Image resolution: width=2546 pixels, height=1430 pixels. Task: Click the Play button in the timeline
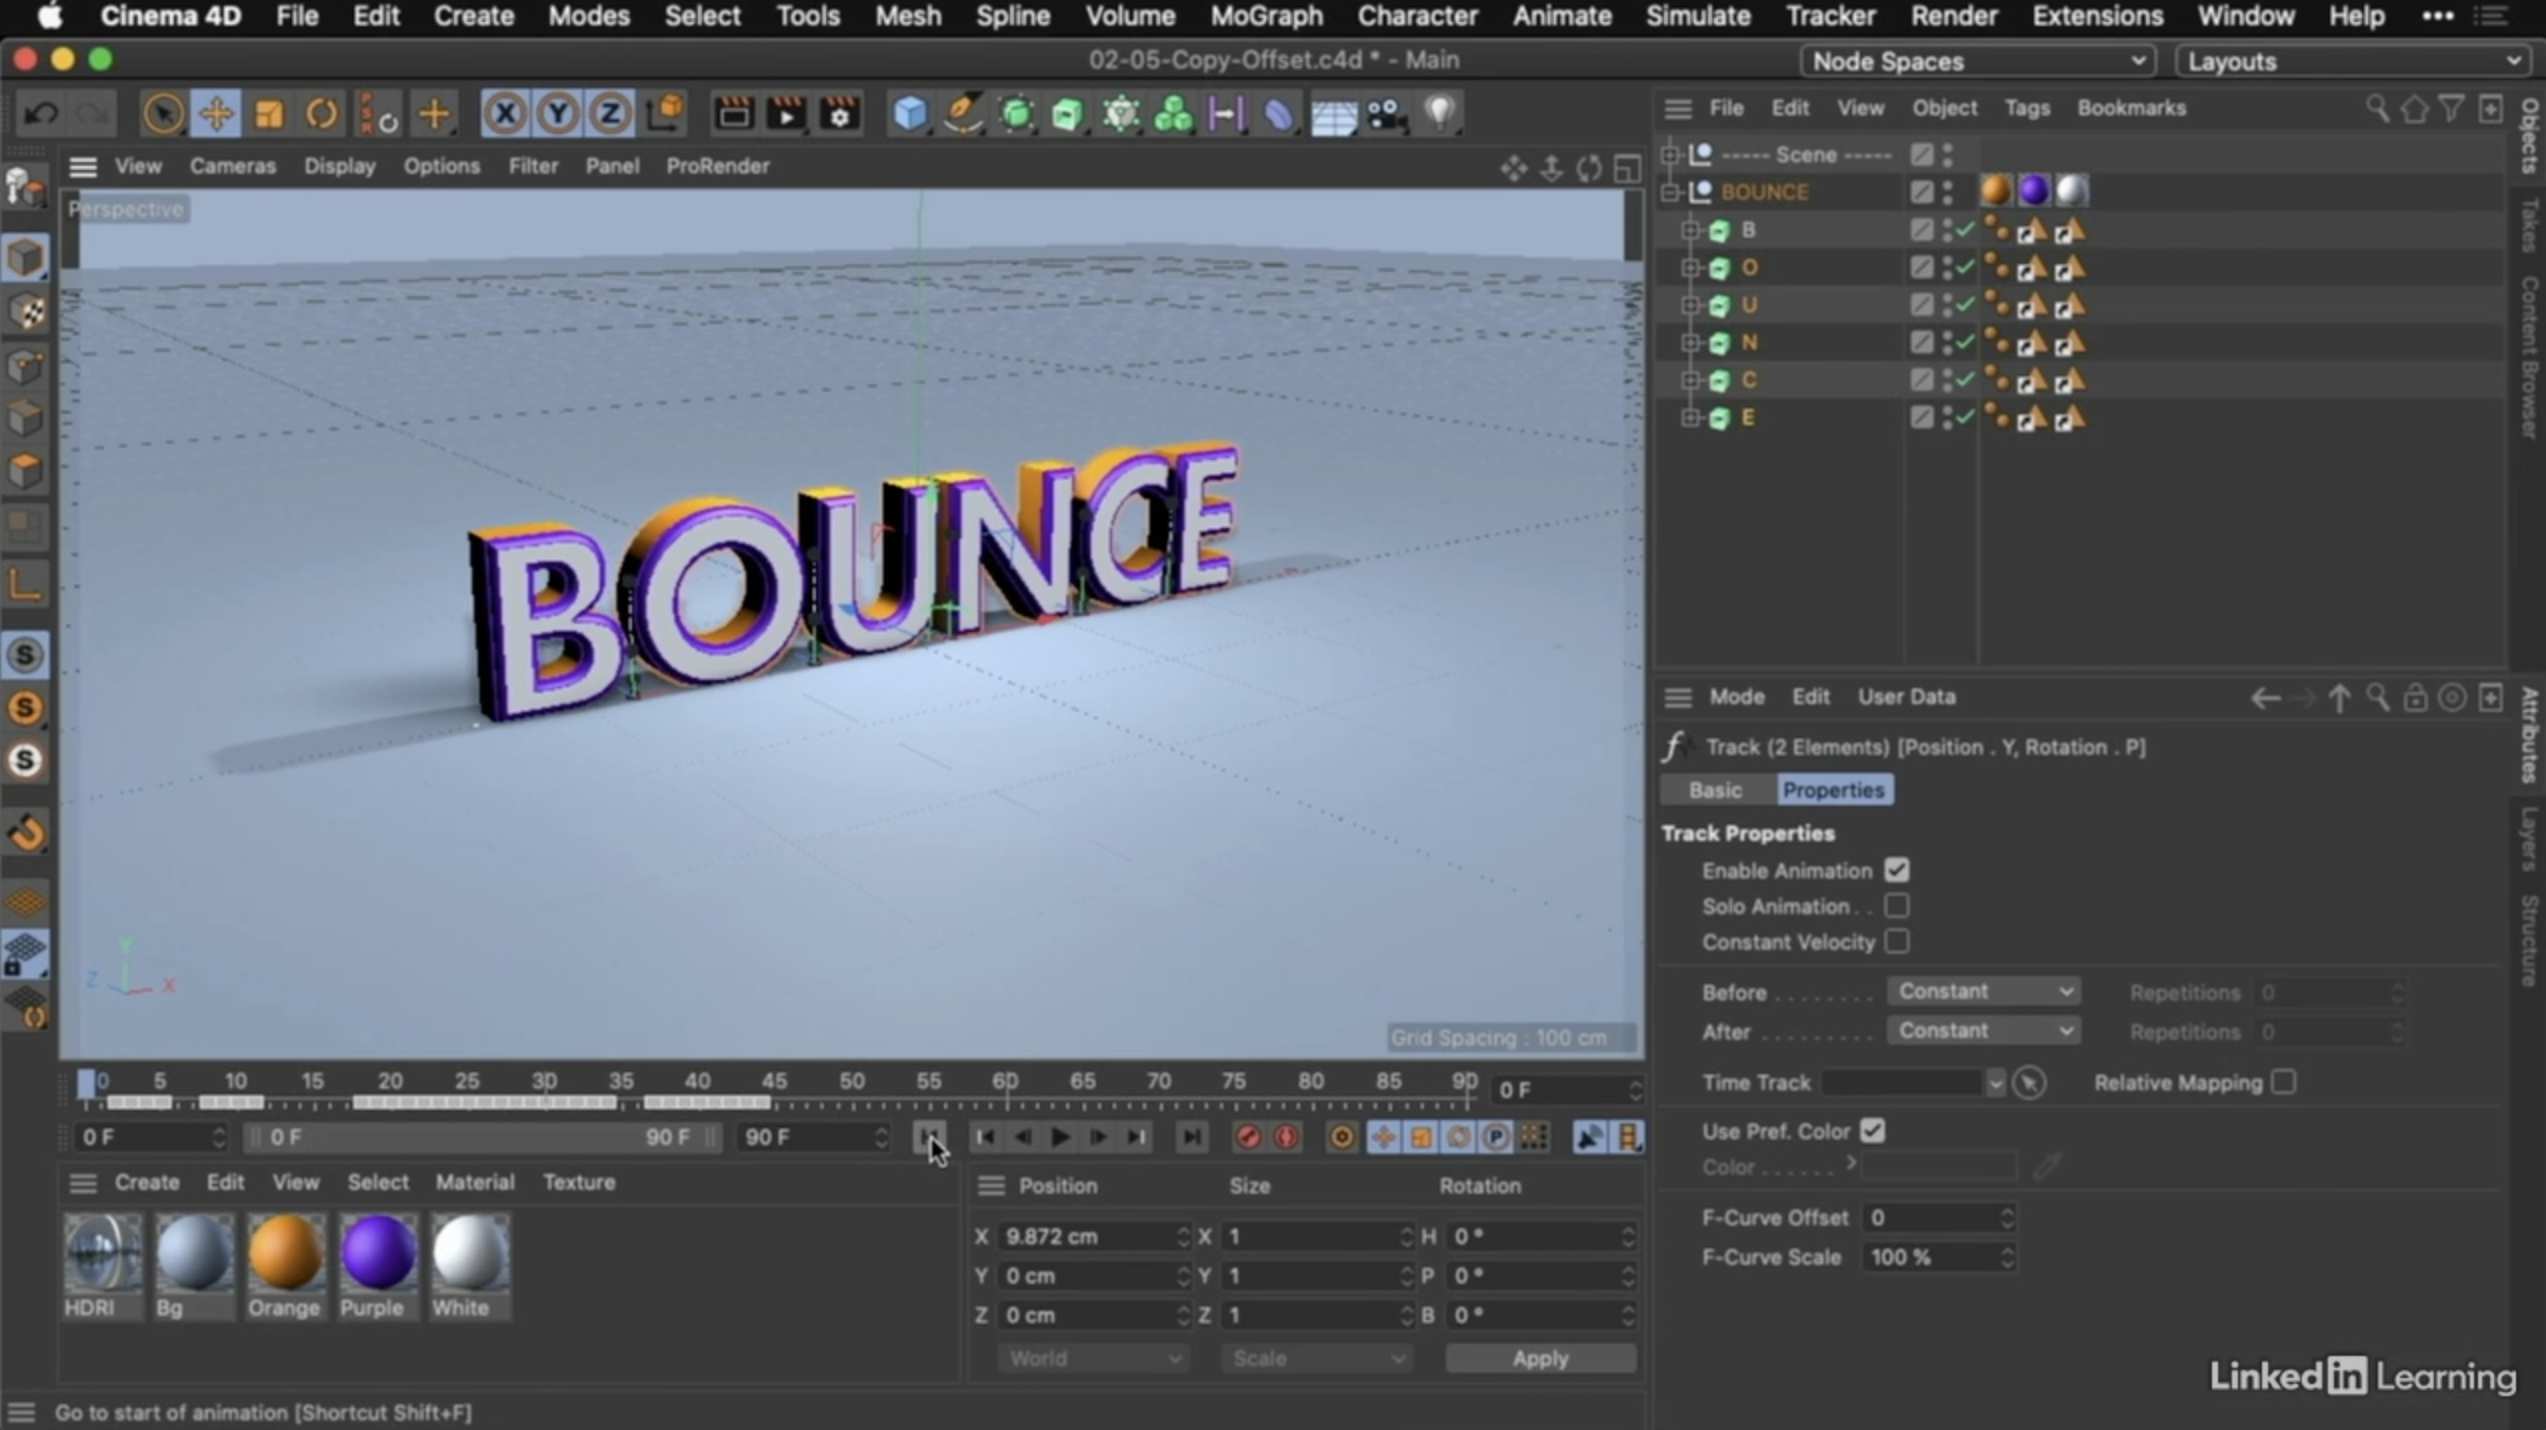click(1060, 1137)
